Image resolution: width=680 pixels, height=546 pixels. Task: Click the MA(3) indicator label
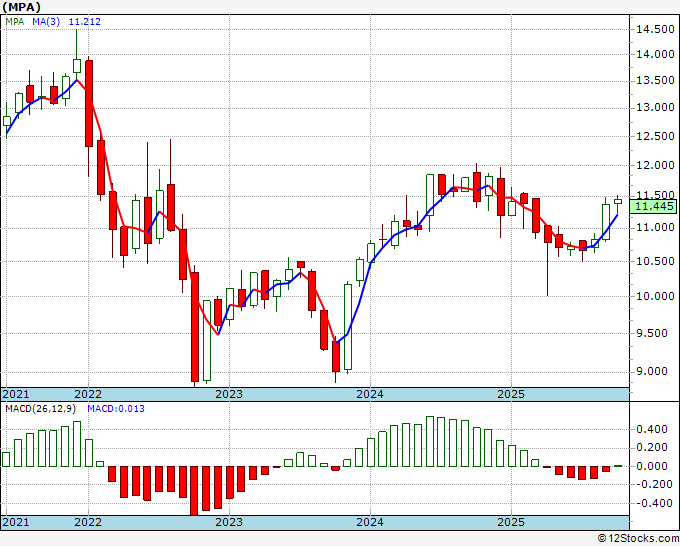pos(46,21)
